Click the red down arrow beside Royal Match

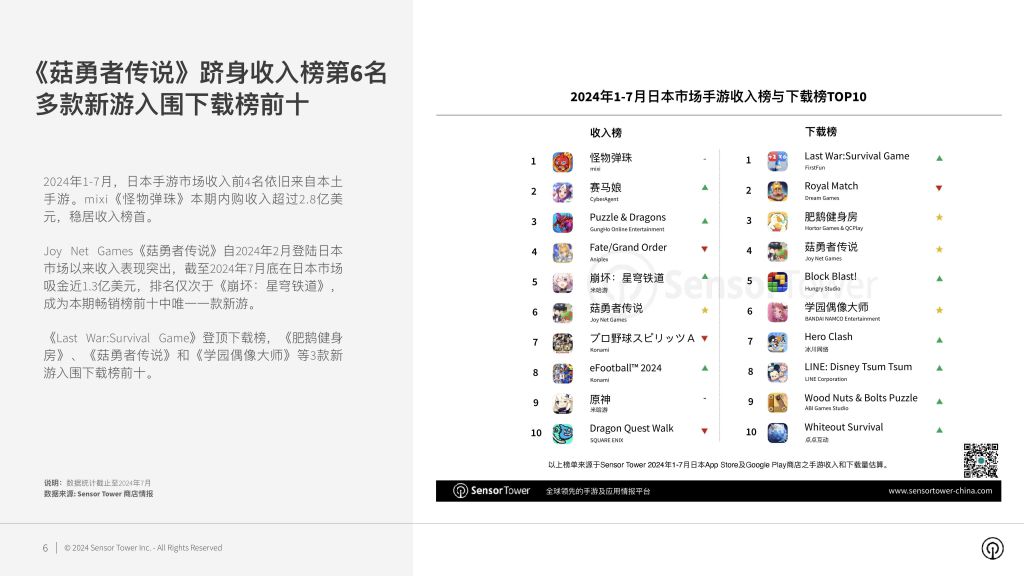(x=939, y=188)
